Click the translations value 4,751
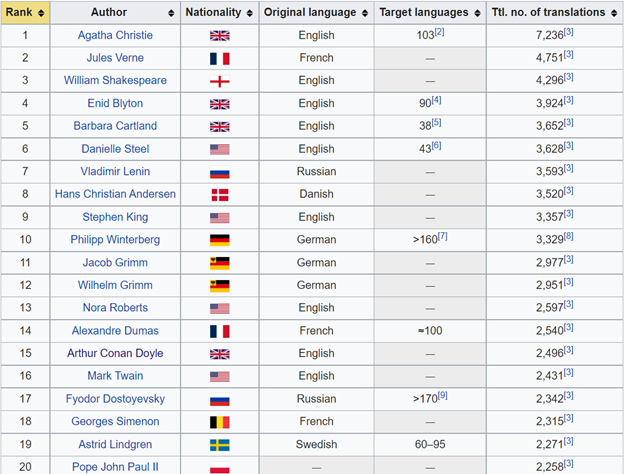624x474 pixels. pyautogui.click(x=550, y=58)
